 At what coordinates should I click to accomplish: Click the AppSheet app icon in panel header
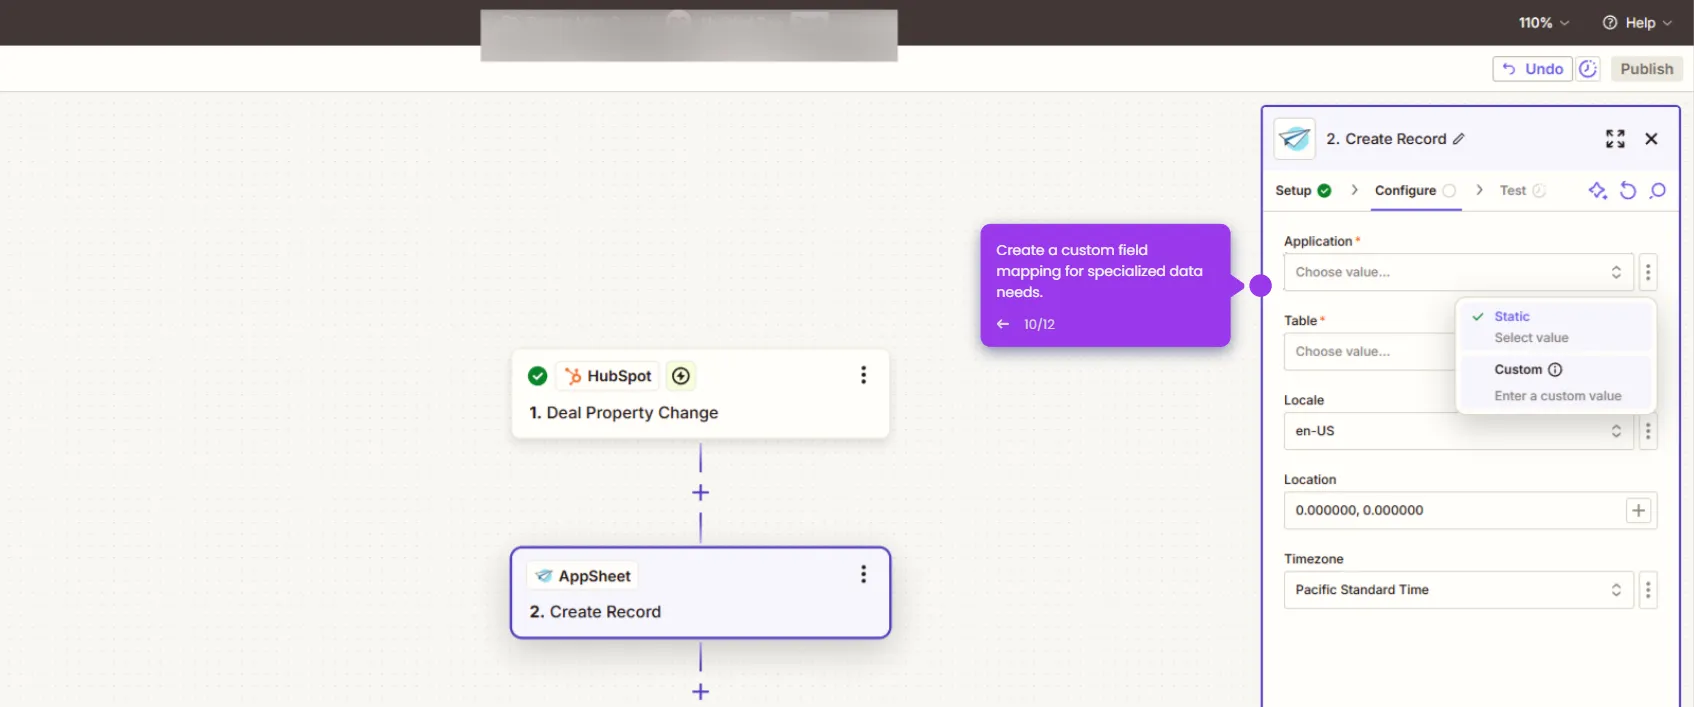coord(1294,139)
